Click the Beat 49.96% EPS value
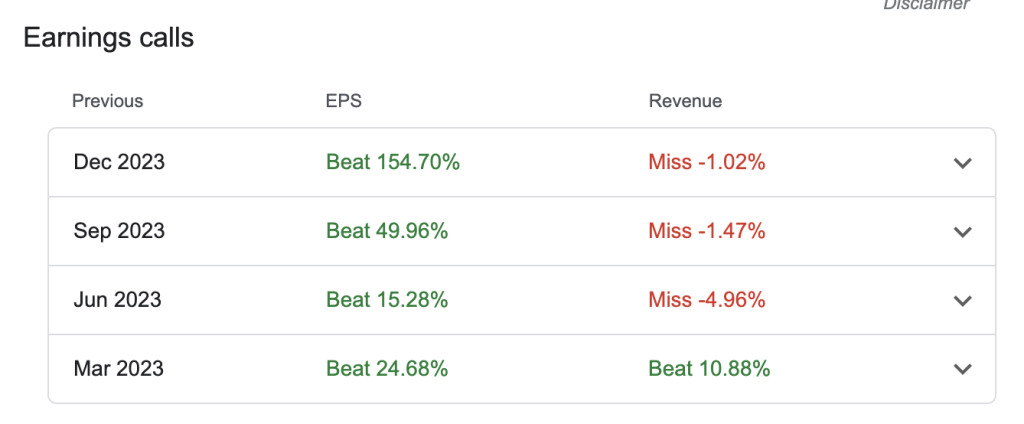This screenshot has height=424, width=1024. [x=387, y=231]
